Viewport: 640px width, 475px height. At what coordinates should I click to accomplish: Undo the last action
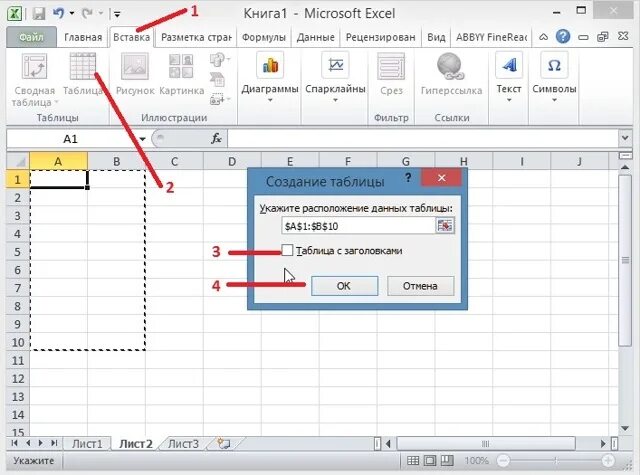pyautogui.click(x=58, y=13)
